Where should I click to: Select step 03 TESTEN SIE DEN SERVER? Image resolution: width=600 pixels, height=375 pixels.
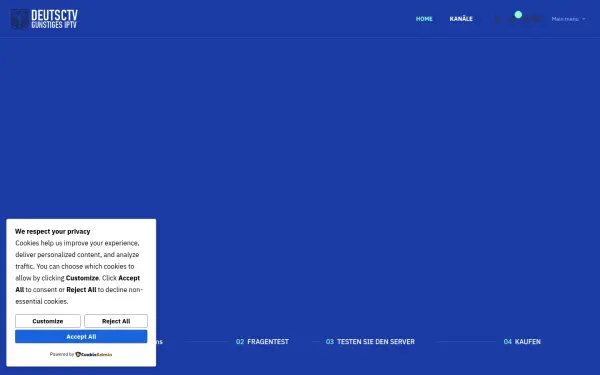pos(370,342)
